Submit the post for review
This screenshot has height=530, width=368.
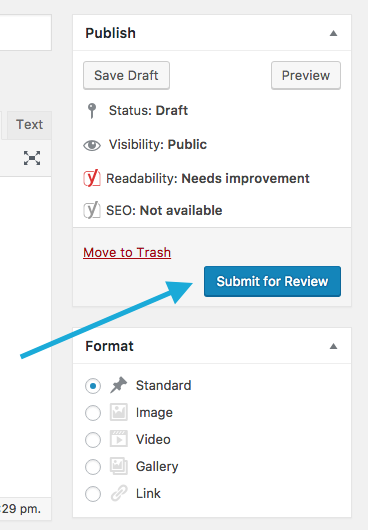tap(272, 281)
